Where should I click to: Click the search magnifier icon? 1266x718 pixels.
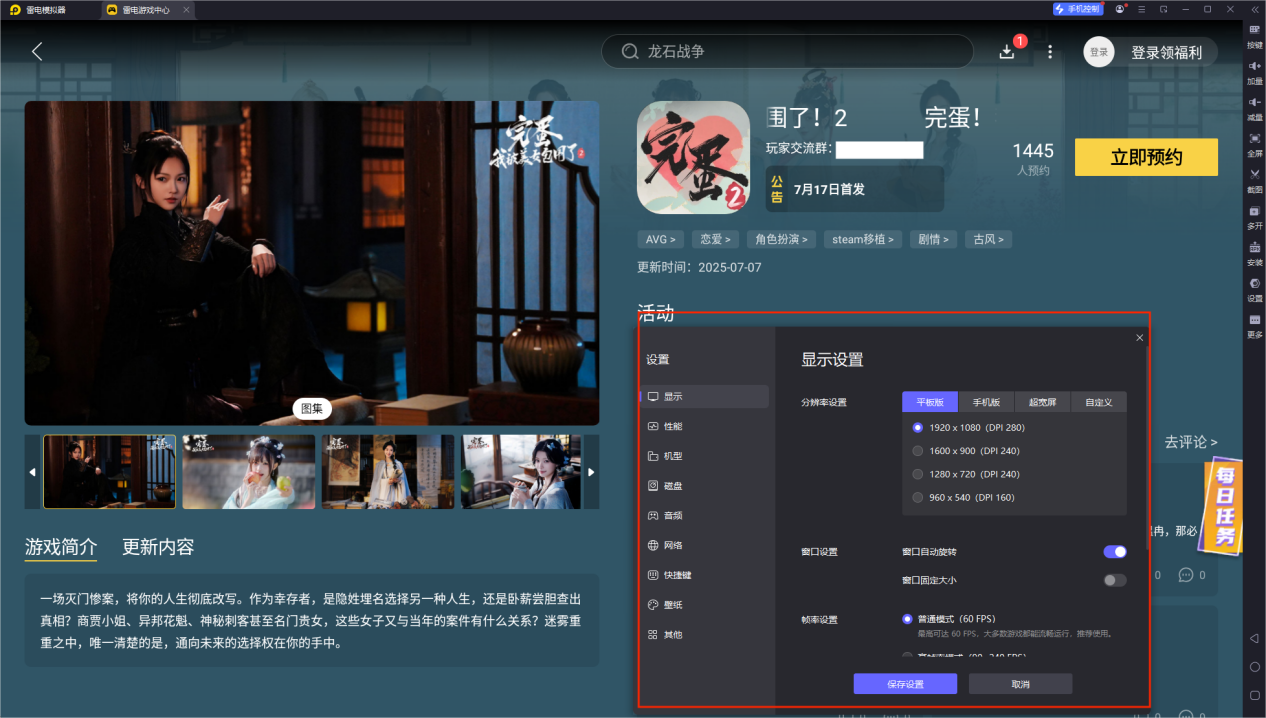click(x=630, y=51)
